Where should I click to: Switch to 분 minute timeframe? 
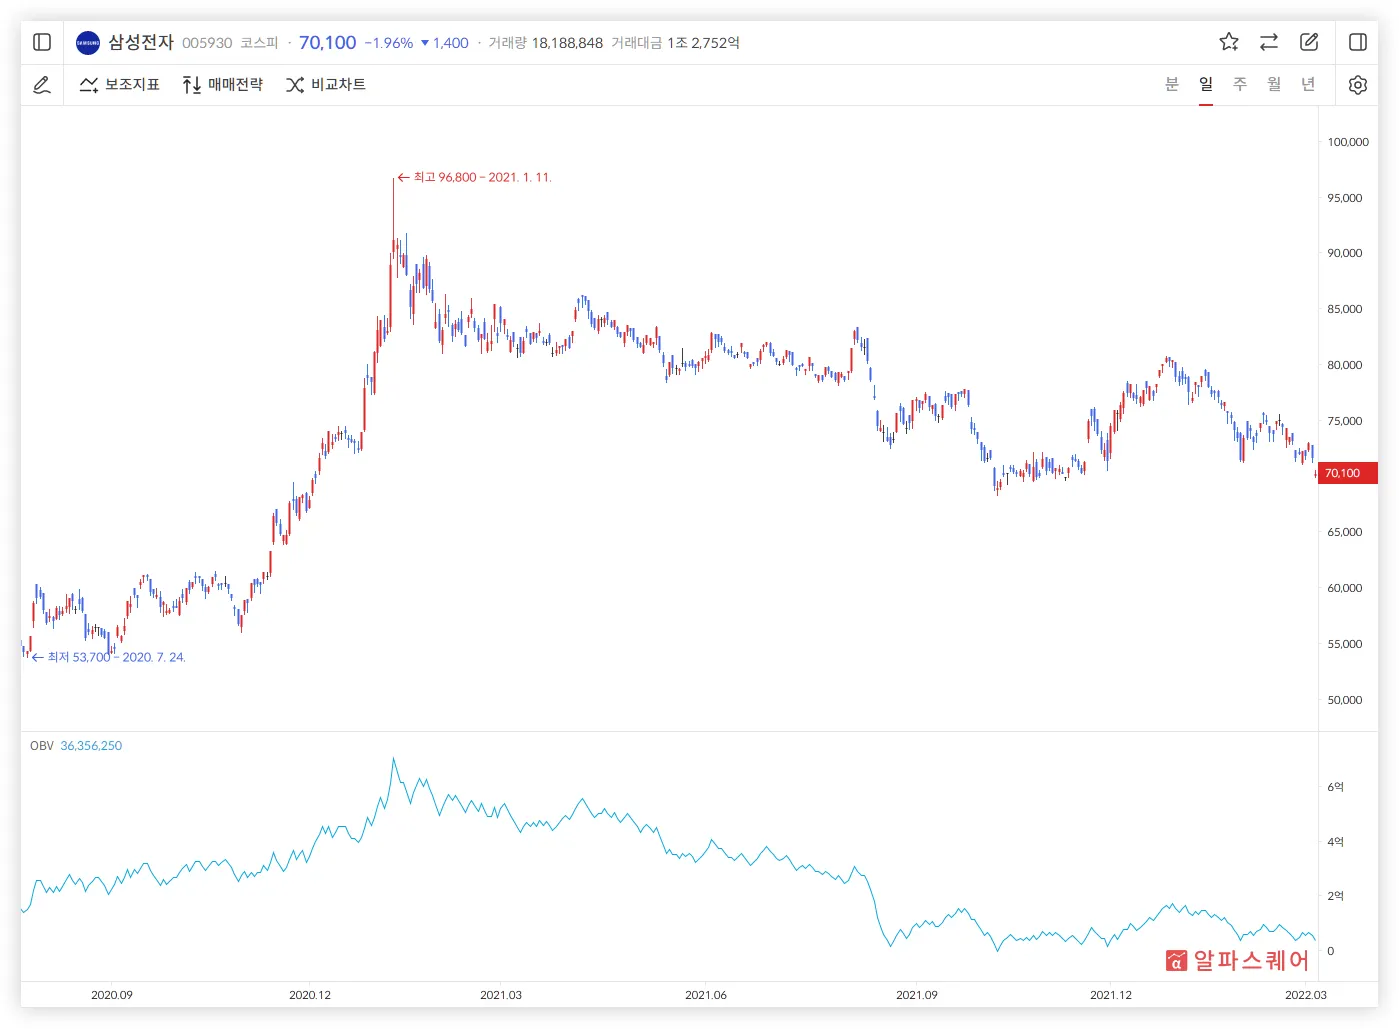(1172, 84)
